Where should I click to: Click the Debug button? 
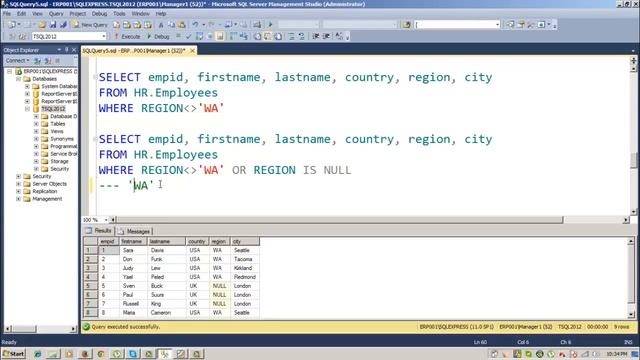(x=158, y=36)
